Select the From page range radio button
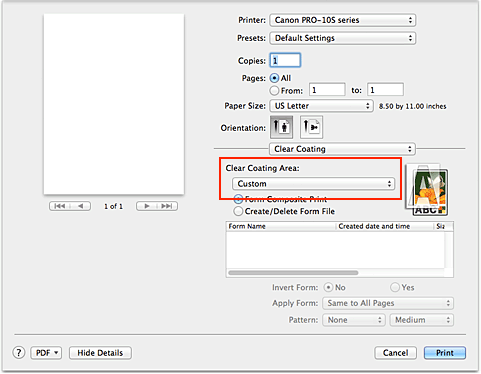This screenshot has width=481, height=374. coord(274,90)
